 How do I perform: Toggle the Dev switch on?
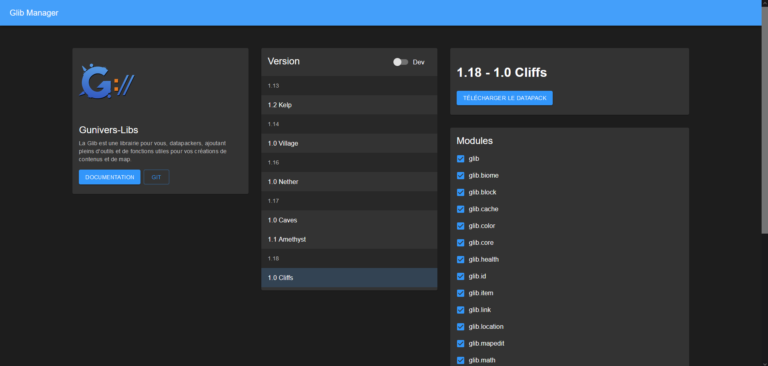point(400,62)
